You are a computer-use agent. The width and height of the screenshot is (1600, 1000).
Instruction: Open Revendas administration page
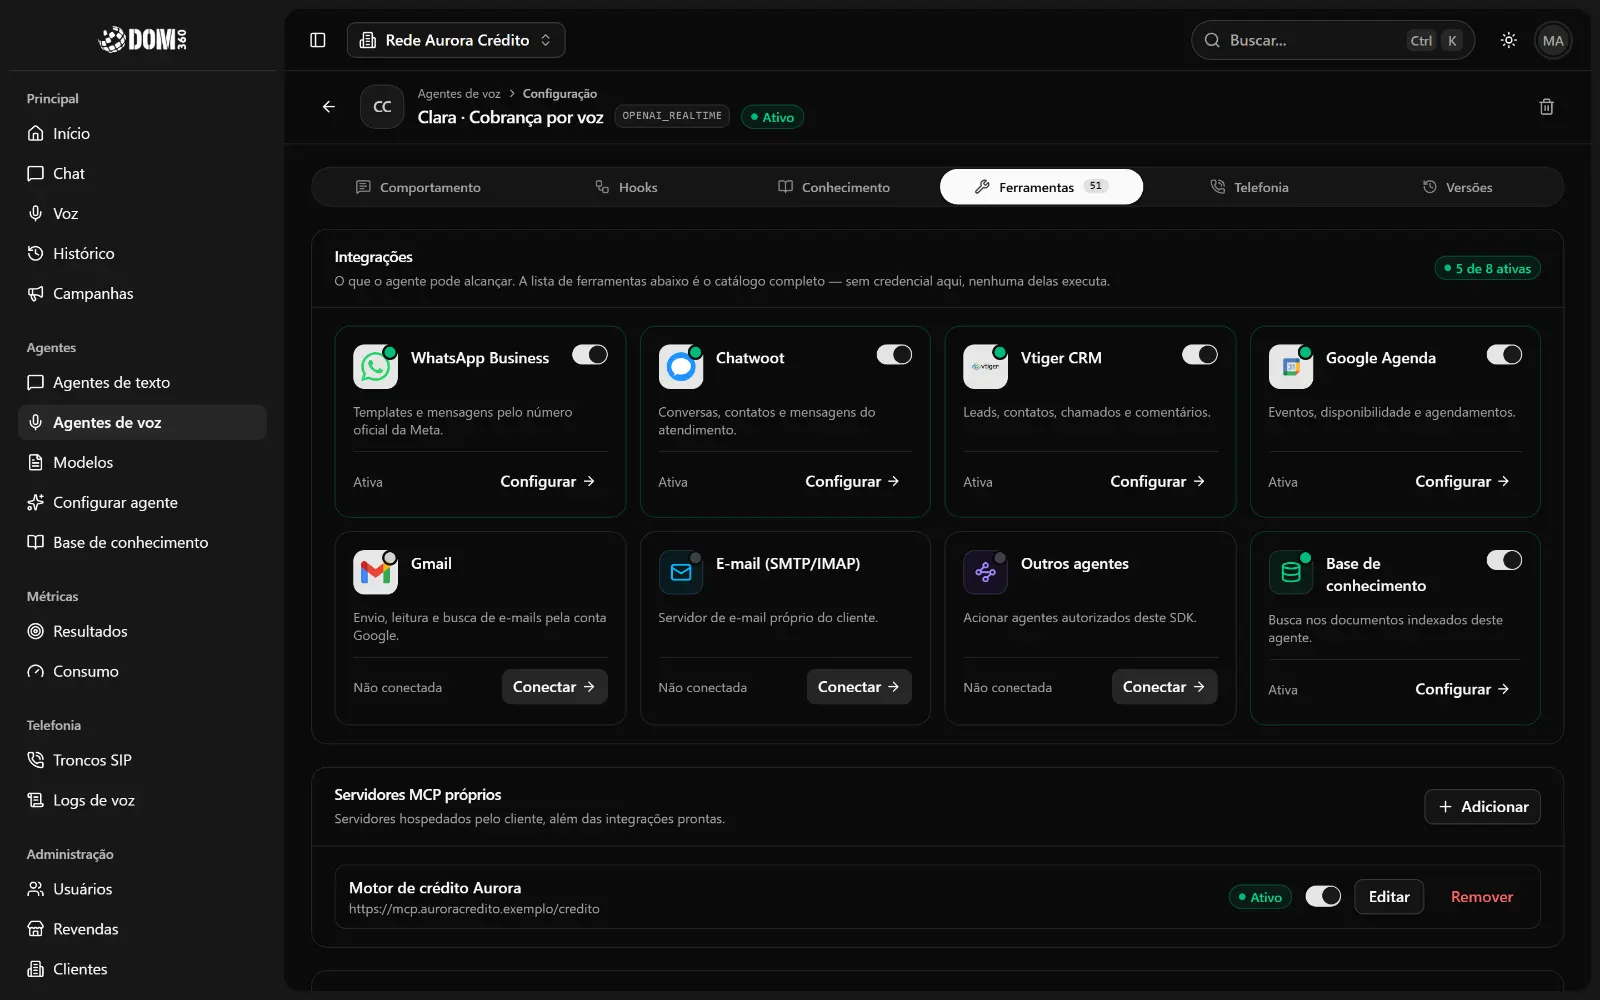click(142, 929)
